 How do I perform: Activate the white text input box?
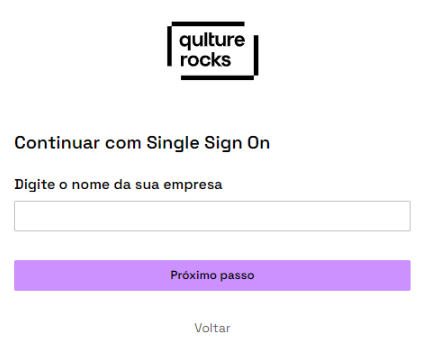[x=212, y=216]
